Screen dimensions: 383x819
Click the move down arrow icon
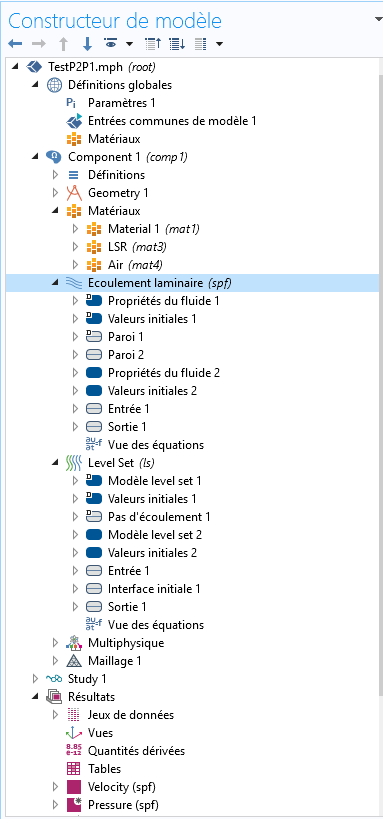coord(87,44)
